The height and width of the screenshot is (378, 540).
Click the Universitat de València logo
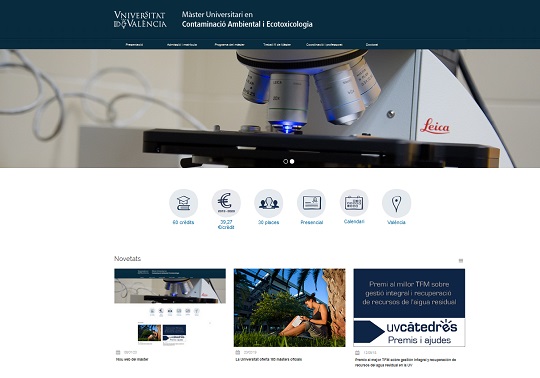tap(140, 20)
